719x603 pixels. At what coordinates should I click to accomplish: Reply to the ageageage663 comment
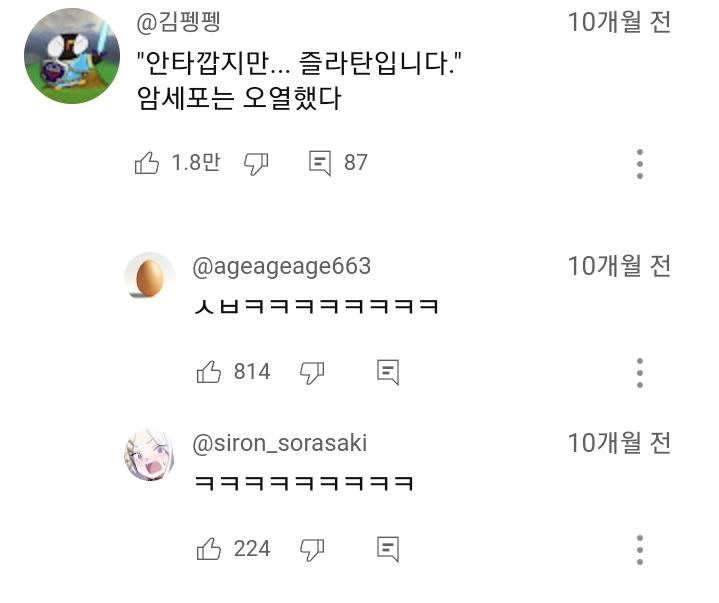coord(388,372)
